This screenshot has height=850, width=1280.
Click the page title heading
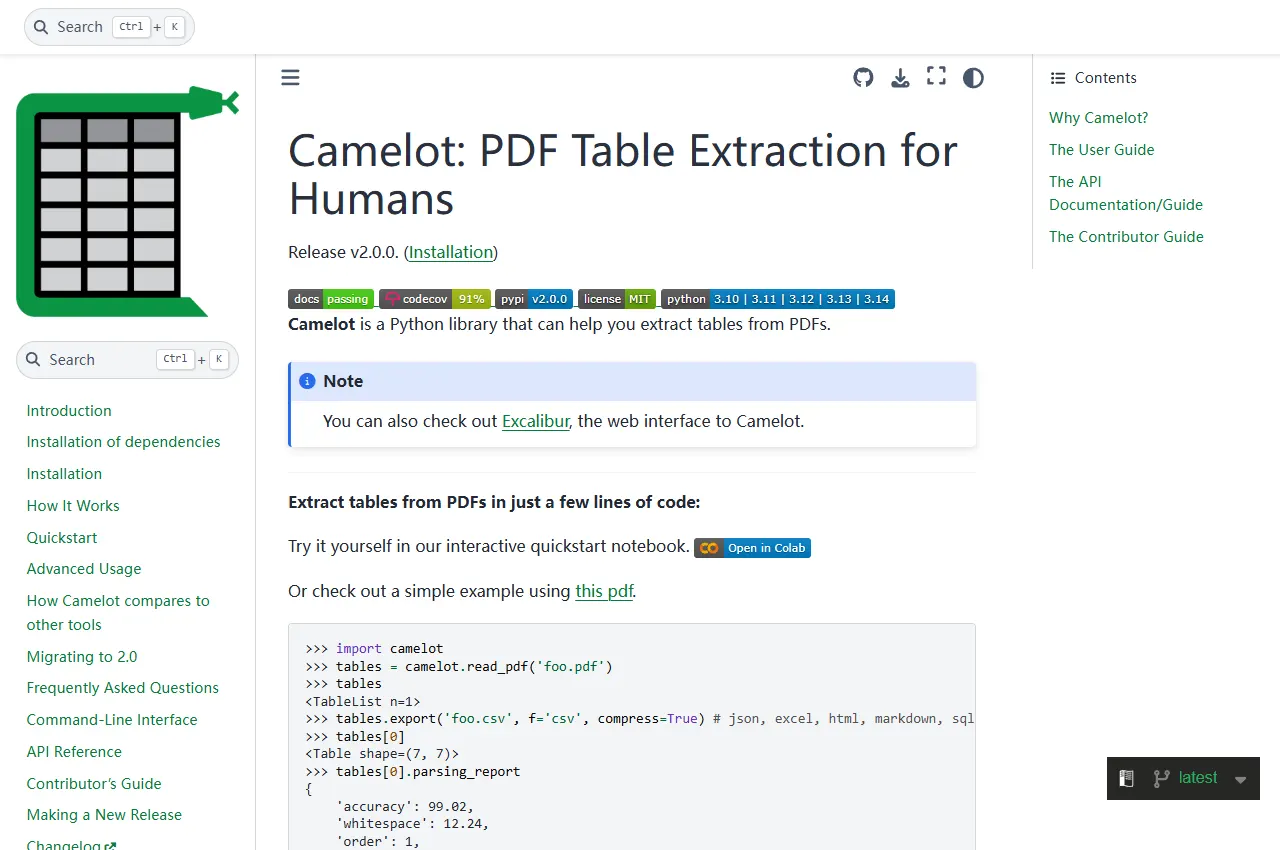click(623, 175)
